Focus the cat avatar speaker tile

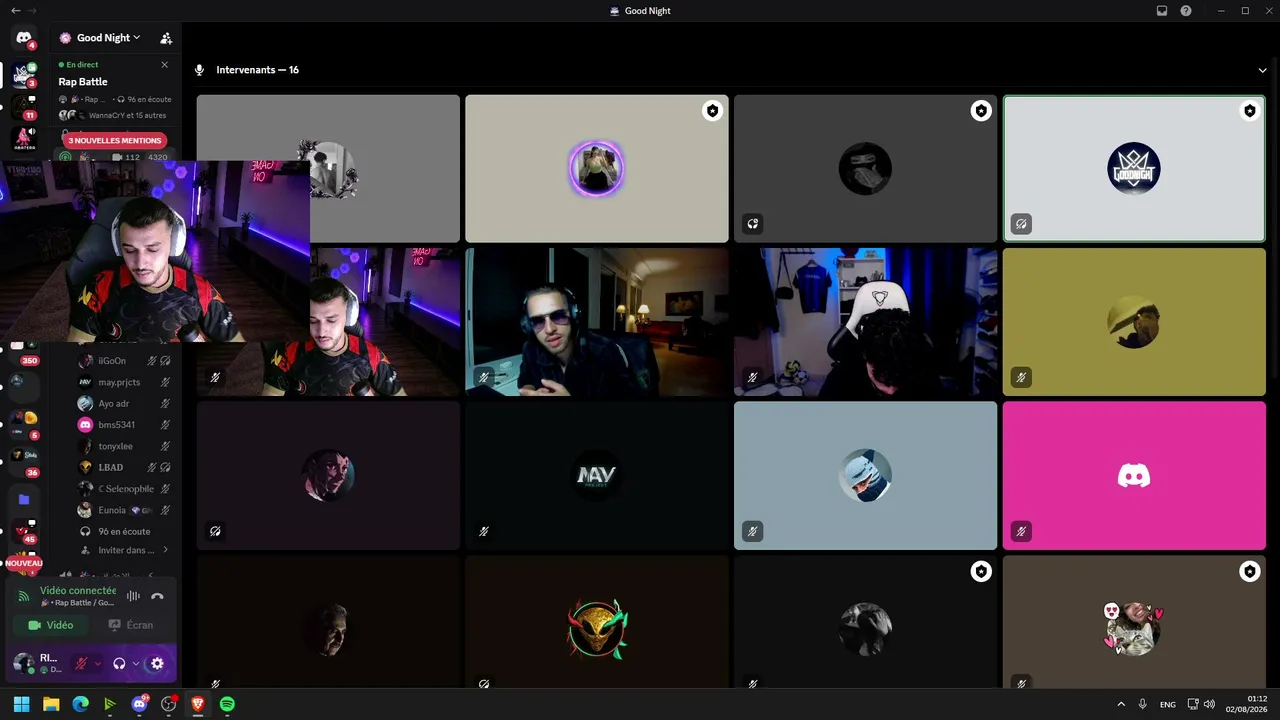click(1134, 623)
